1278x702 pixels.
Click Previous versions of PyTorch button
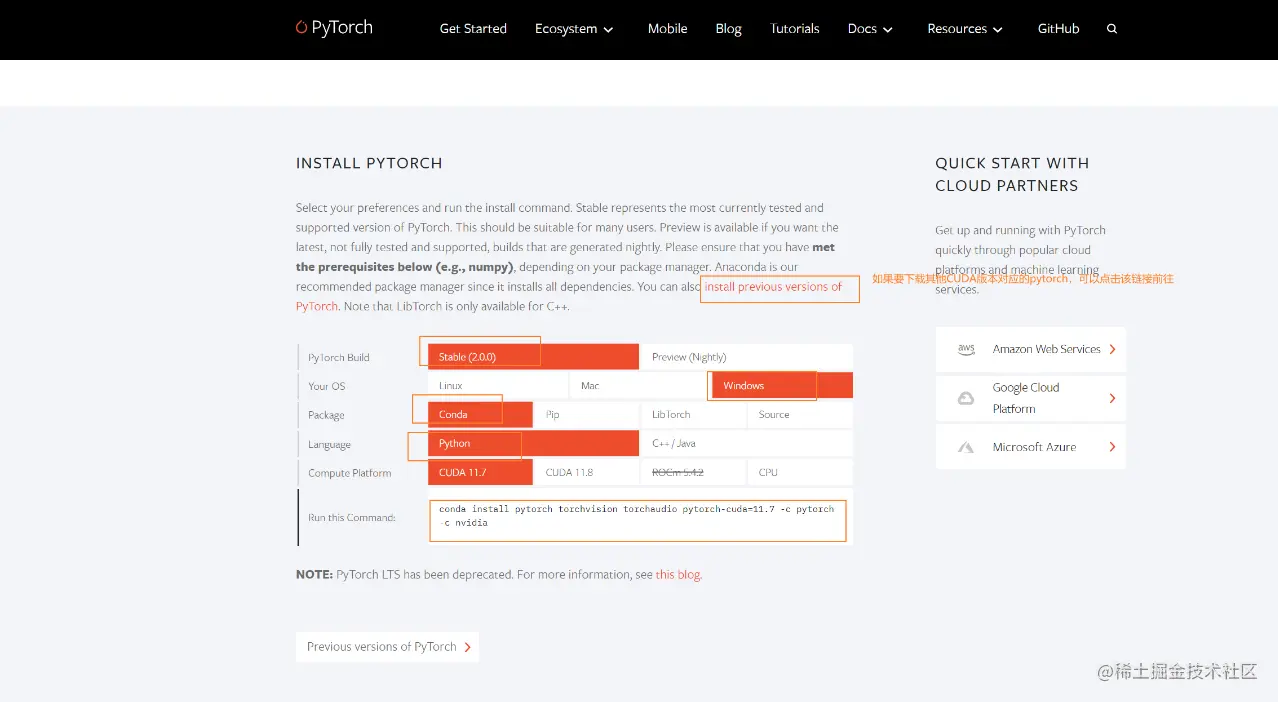(388, 647)
